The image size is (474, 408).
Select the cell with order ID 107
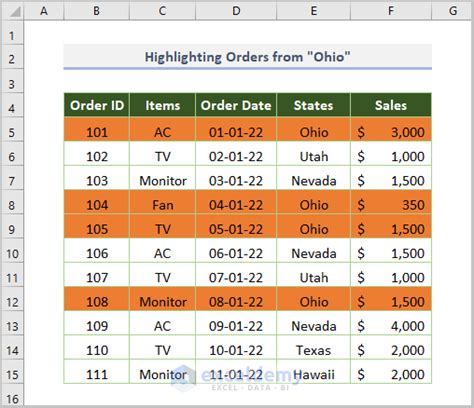97,275
